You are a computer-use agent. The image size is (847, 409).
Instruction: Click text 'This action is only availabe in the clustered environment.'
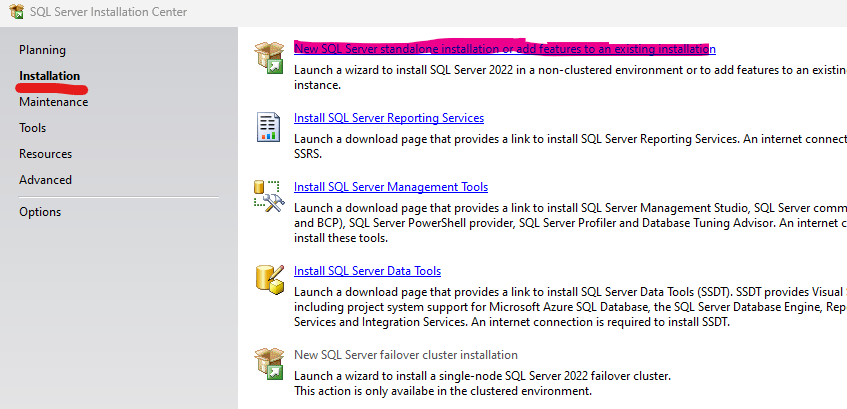pyautogui.click(x=443, y=391)
